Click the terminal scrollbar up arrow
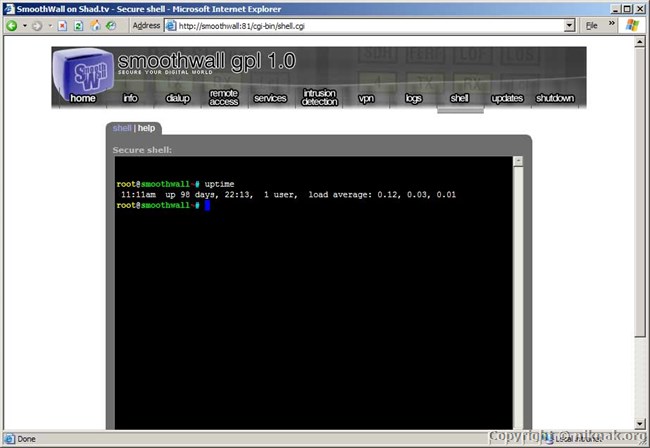650x448 pixels. pyautogui.click(x=518, y=161)
